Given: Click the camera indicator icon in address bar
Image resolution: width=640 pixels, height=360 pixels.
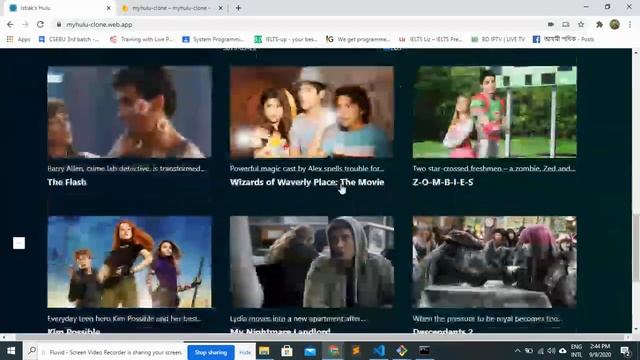Looking at the screenshot, I should click(x=551, y=24).
